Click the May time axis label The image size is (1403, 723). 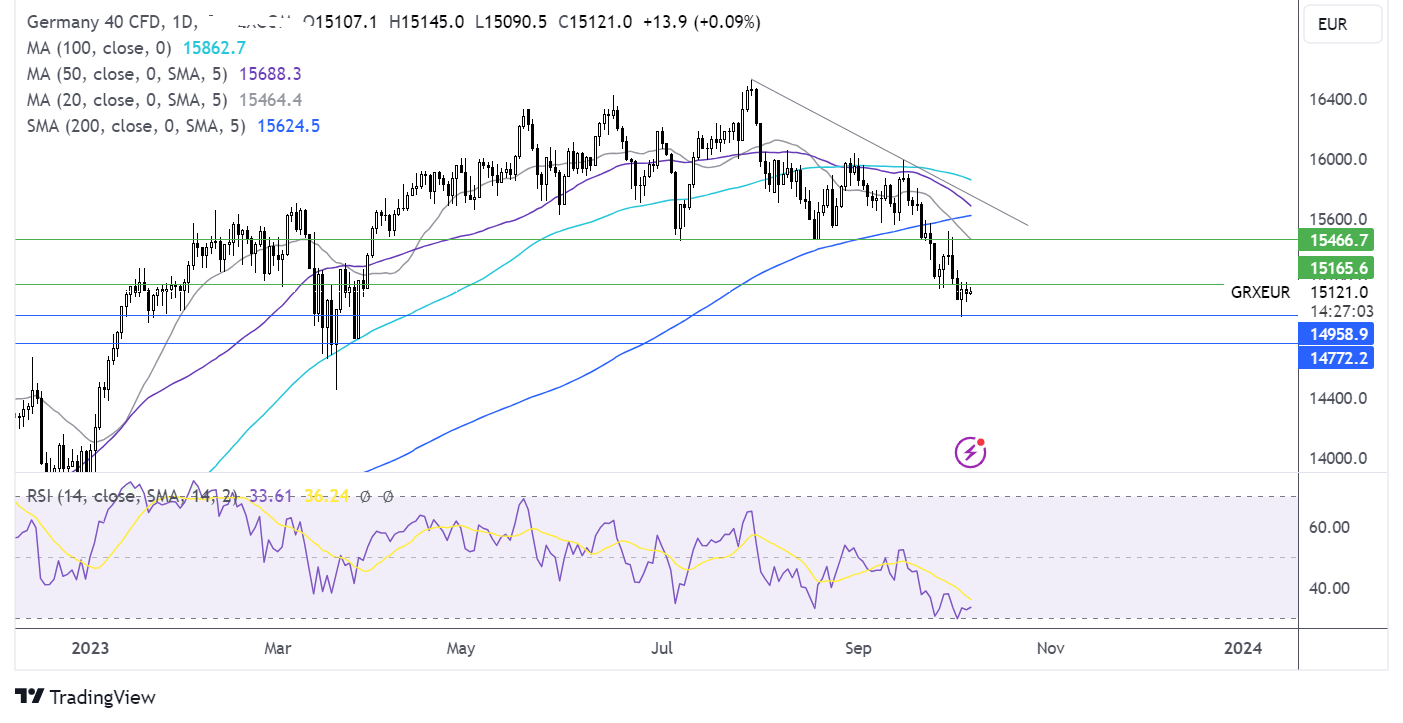pyautogui.click(x=460, y=648)
